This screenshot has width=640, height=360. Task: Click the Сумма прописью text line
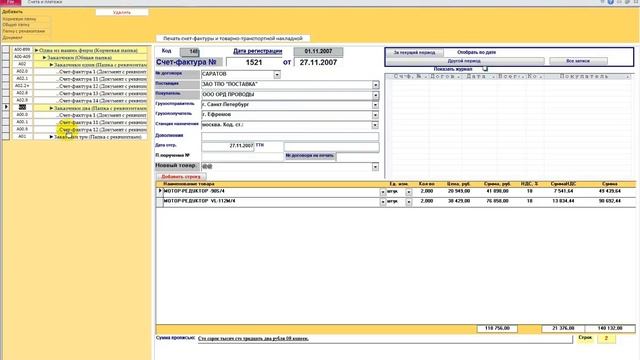pos(385,339)
